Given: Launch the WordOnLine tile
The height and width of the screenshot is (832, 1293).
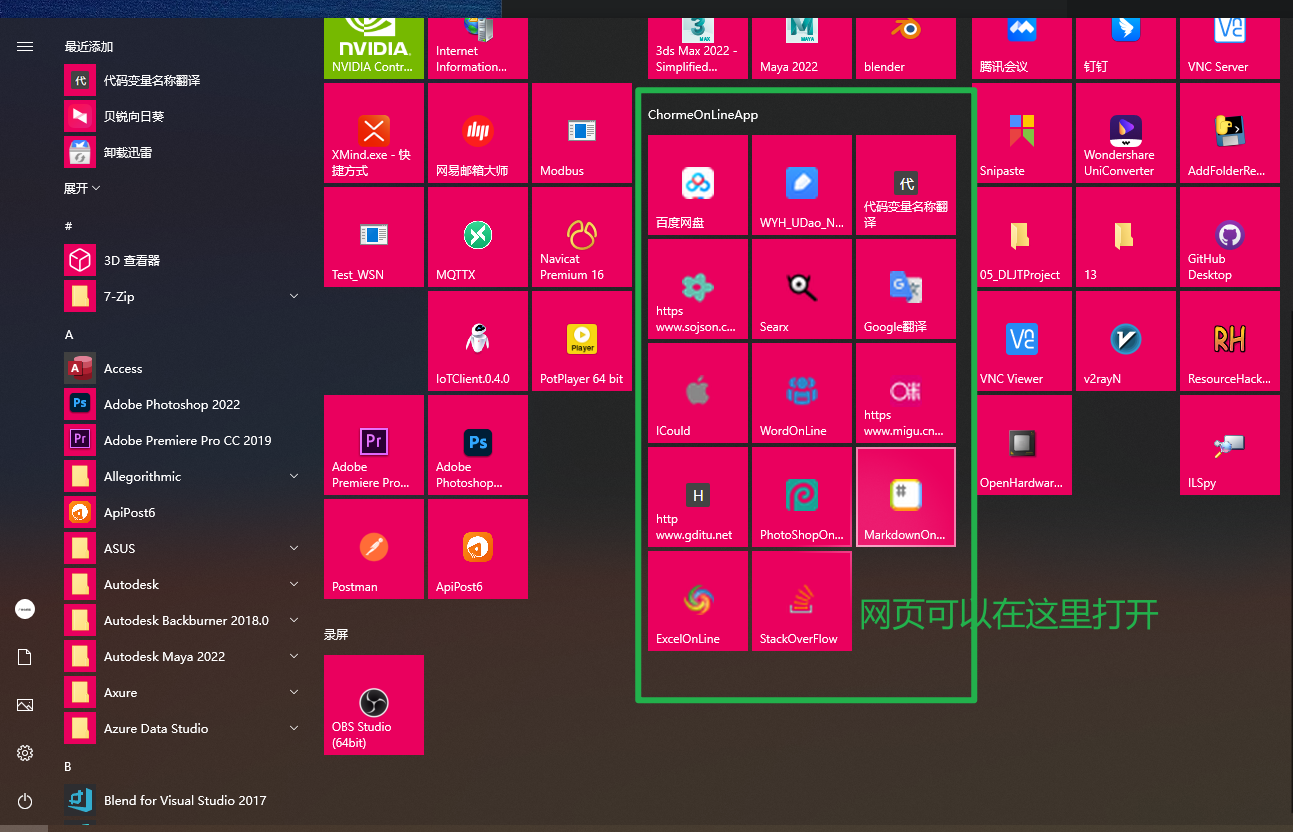Looking at the screenshot, I should 802,393.
